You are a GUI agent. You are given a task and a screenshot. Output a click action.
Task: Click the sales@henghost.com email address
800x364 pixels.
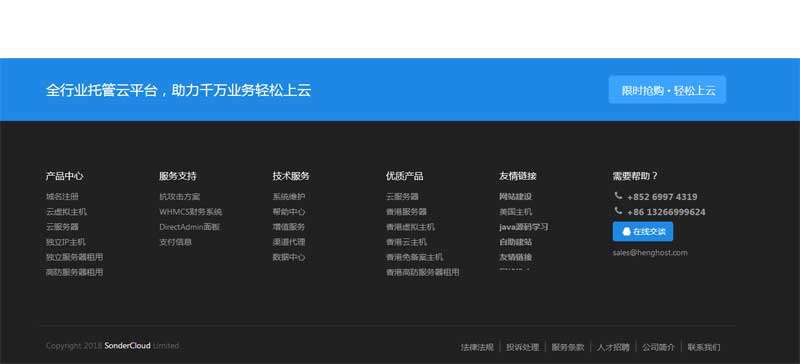[650, 253]
